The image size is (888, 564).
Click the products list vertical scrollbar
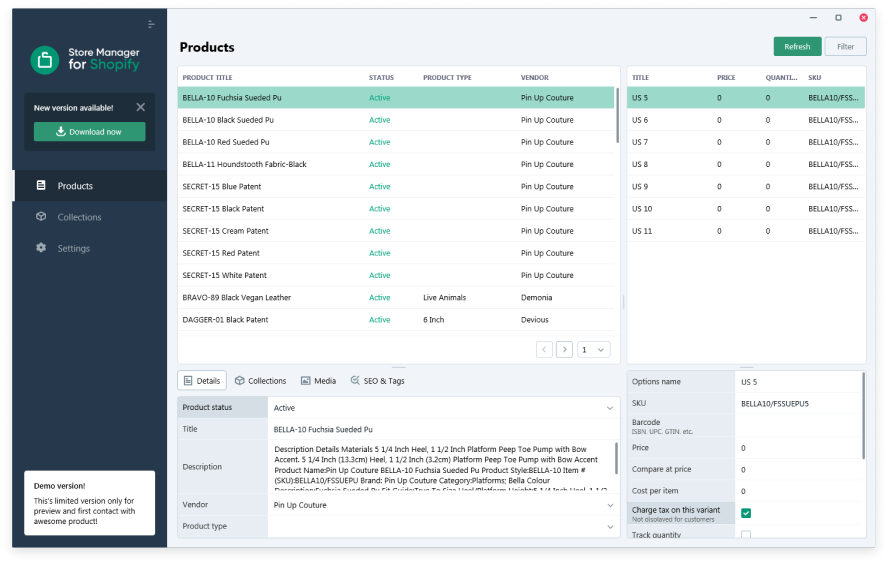[x=617, y=115]
